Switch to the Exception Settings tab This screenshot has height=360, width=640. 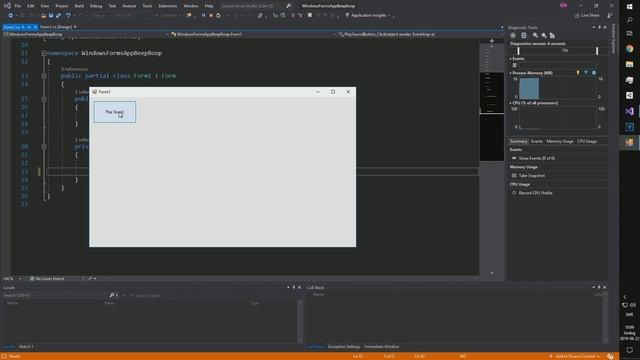tap(344, 347)
